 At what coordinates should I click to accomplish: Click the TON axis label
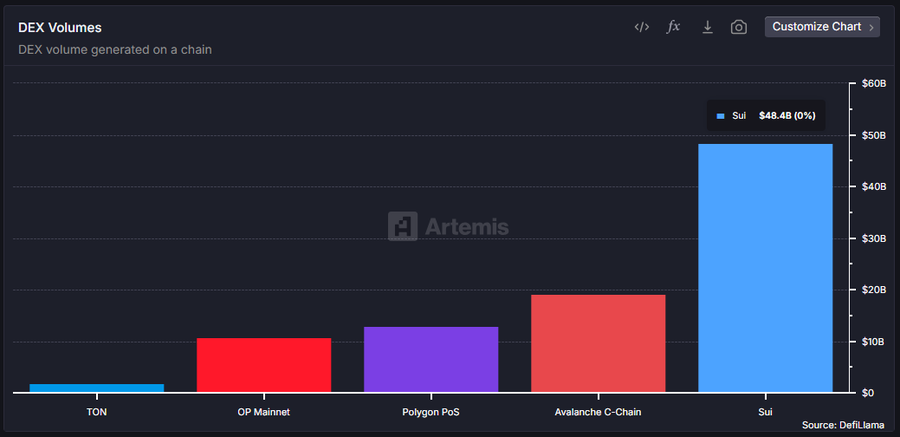[97, 412]
